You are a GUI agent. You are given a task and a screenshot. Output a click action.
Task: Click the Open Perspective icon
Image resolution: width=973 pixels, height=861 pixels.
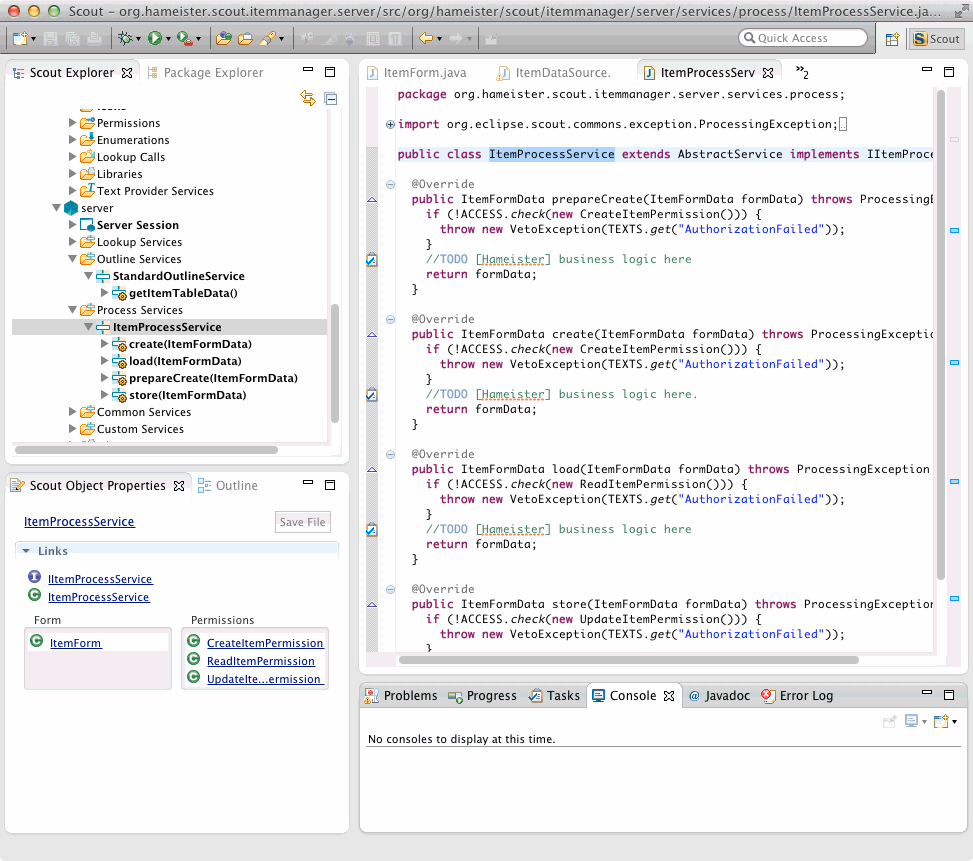892,39
